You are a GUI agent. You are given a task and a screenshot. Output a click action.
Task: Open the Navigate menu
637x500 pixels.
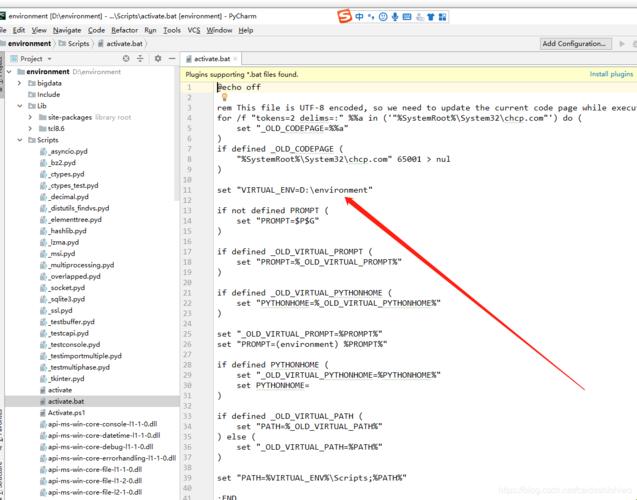click(x=67, y=30)
